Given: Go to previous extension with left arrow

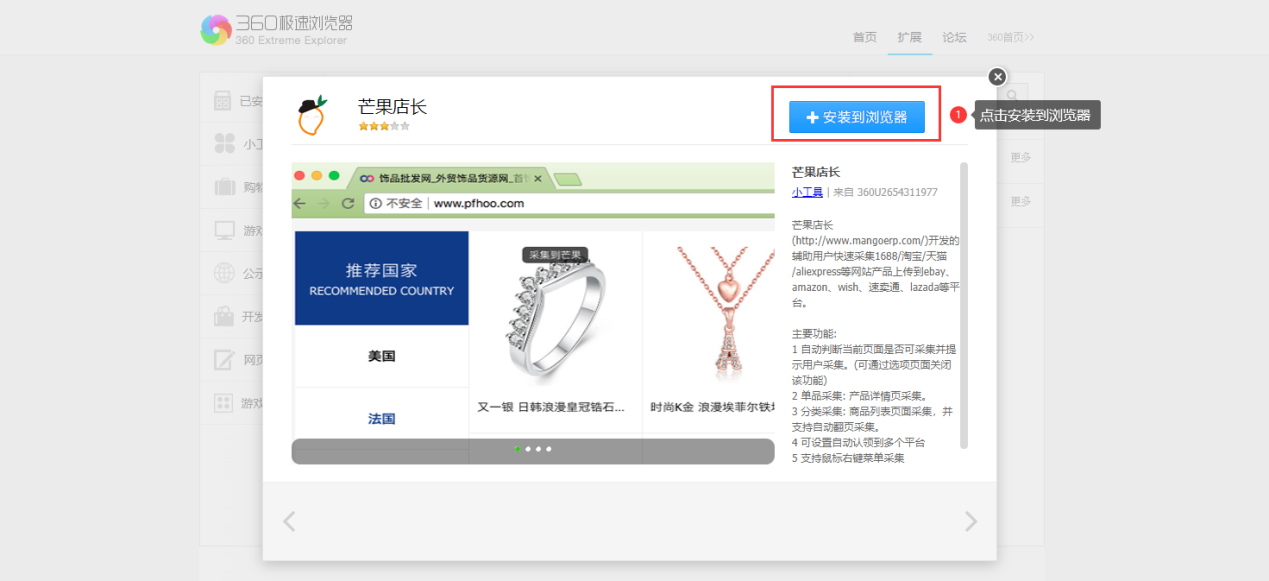Looking at the screenshot, I should (289, 521).
